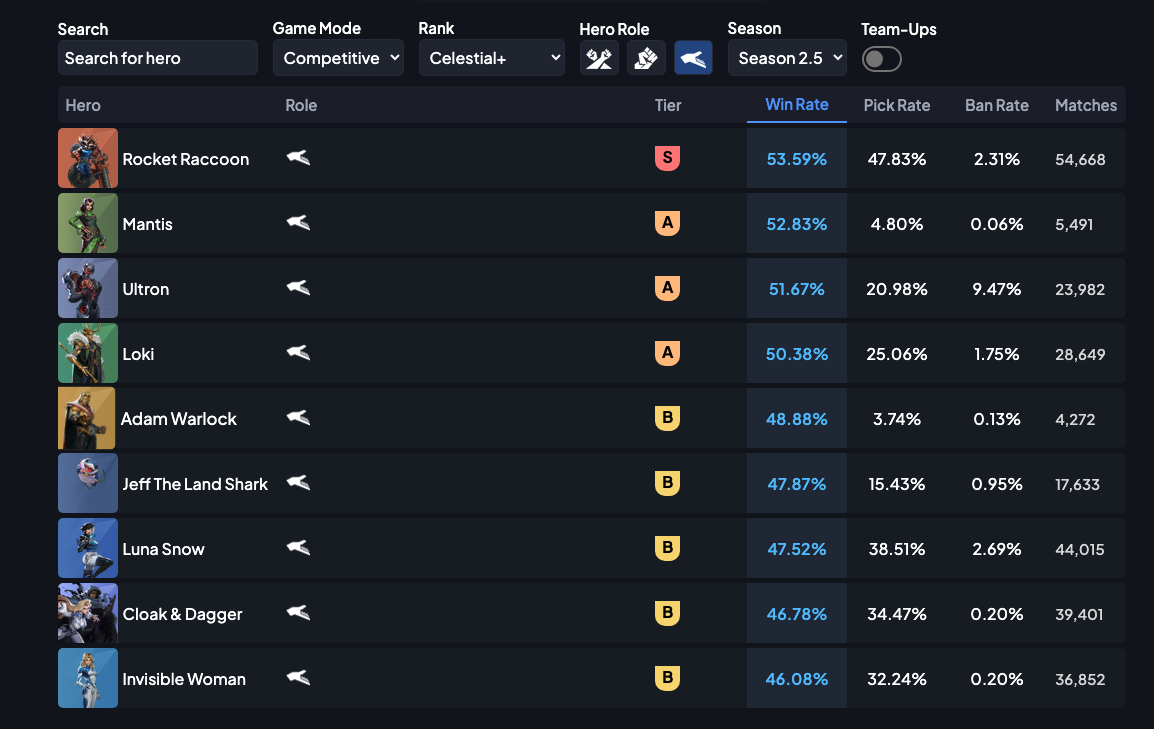Click the 54,668 matches value
This screenshot has width=1154, height=729.
click(1080, 160)
